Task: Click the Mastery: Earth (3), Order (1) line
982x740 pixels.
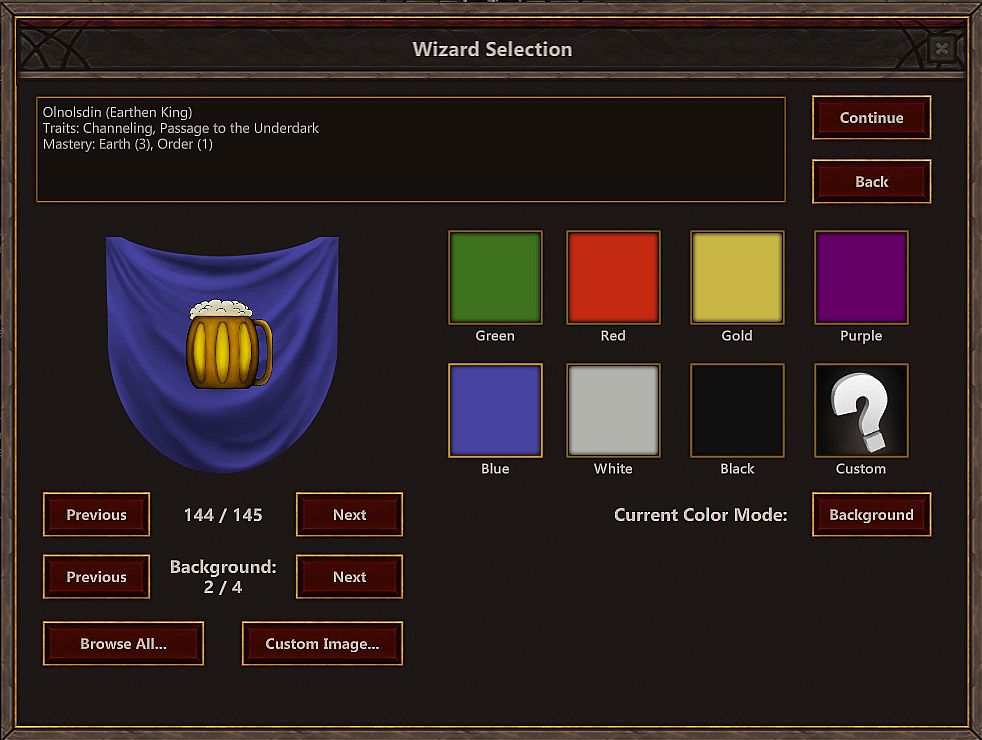Action: (x=128, y=144)
